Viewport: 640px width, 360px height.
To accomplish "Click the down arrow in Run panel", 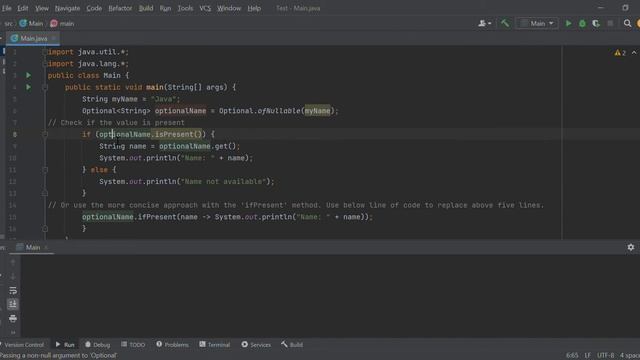I will coord(13,276).
